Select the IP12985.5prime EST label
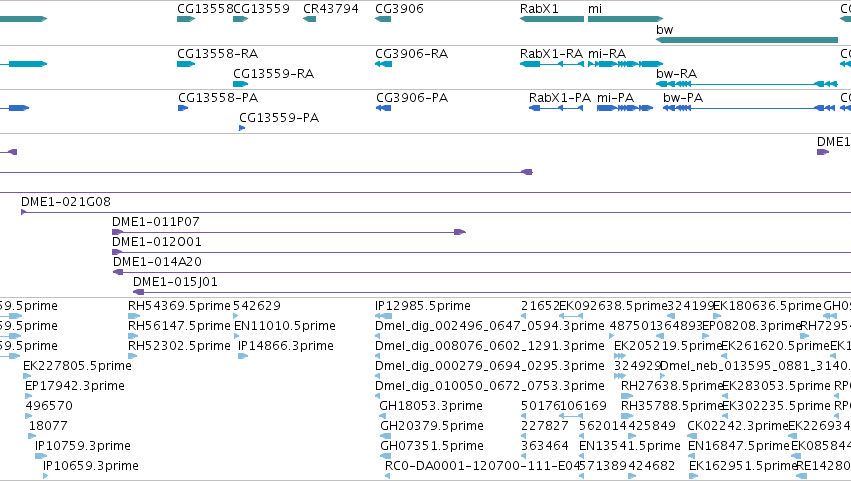Image resolution: width=851 pixels, height=481 pixels. 423,306
